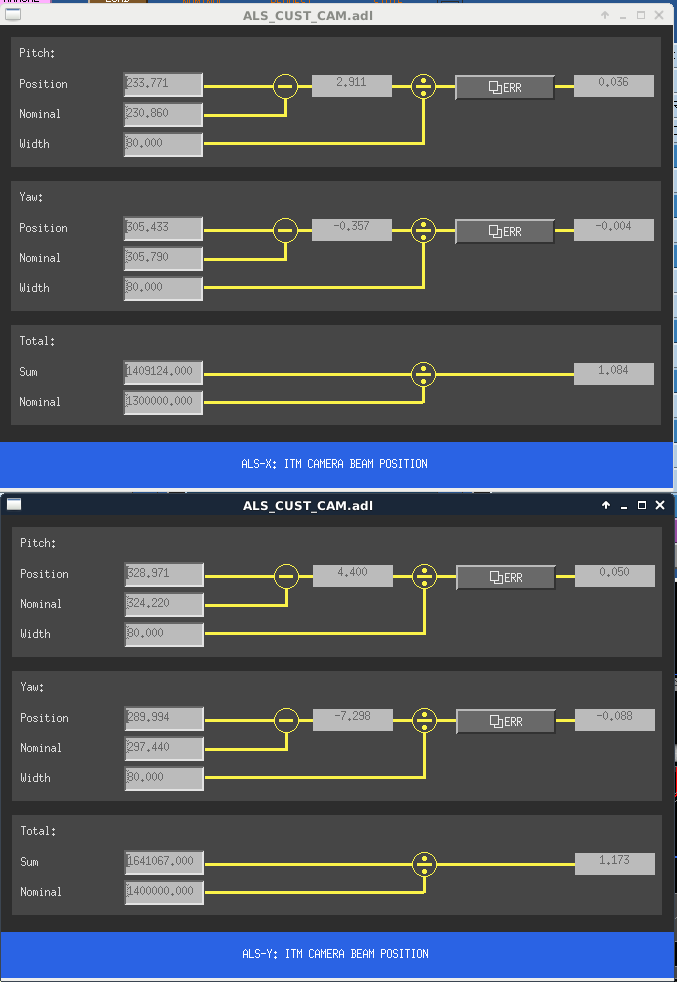Open the ERR related display for ALS-Y Yaw

tap(506, 721)
